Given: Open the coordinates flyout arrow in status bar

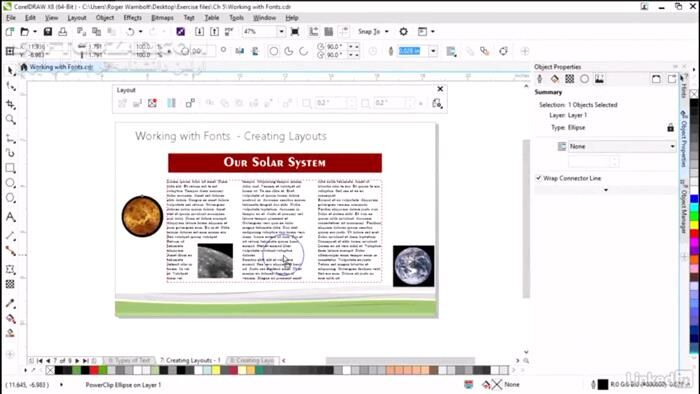Looking at the screenshot, I should point(61,385).
